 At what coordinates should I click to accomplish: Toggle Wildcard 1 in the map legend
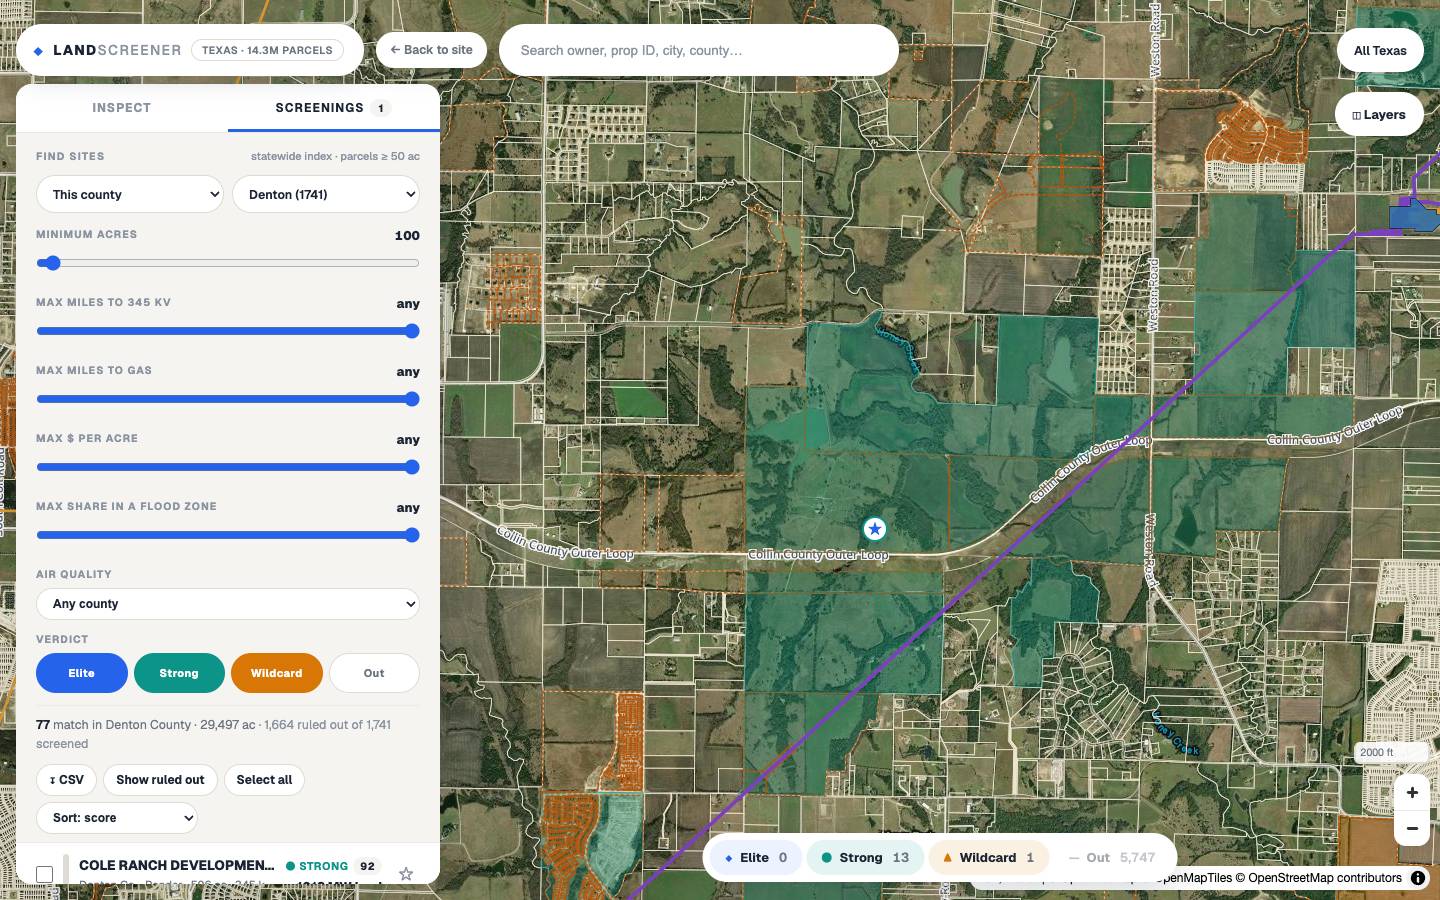pyautogui.click(x=988, y=858)
